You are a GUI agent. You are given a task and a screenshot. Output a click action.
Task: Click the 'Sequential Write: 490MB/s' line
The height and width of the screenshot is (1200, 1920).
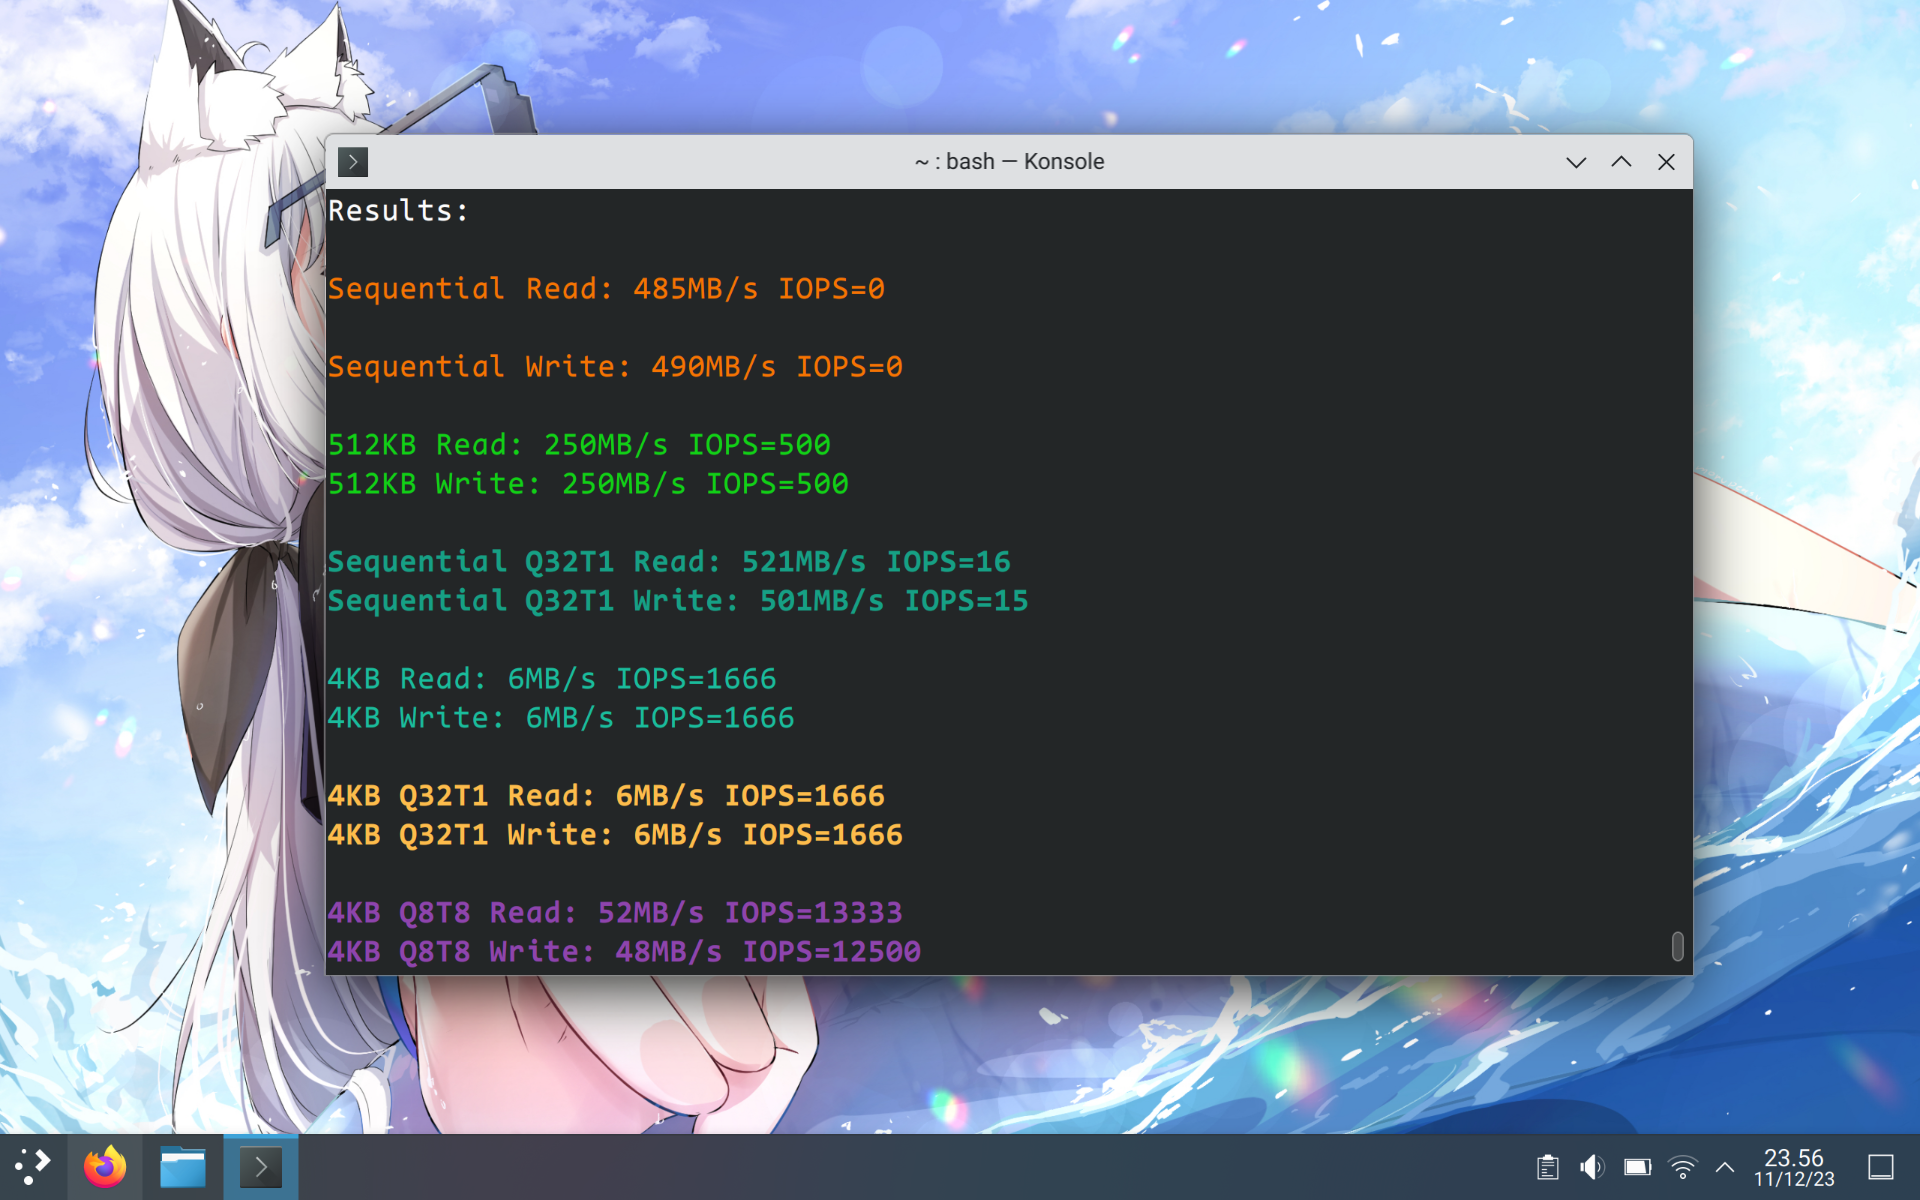615,367
